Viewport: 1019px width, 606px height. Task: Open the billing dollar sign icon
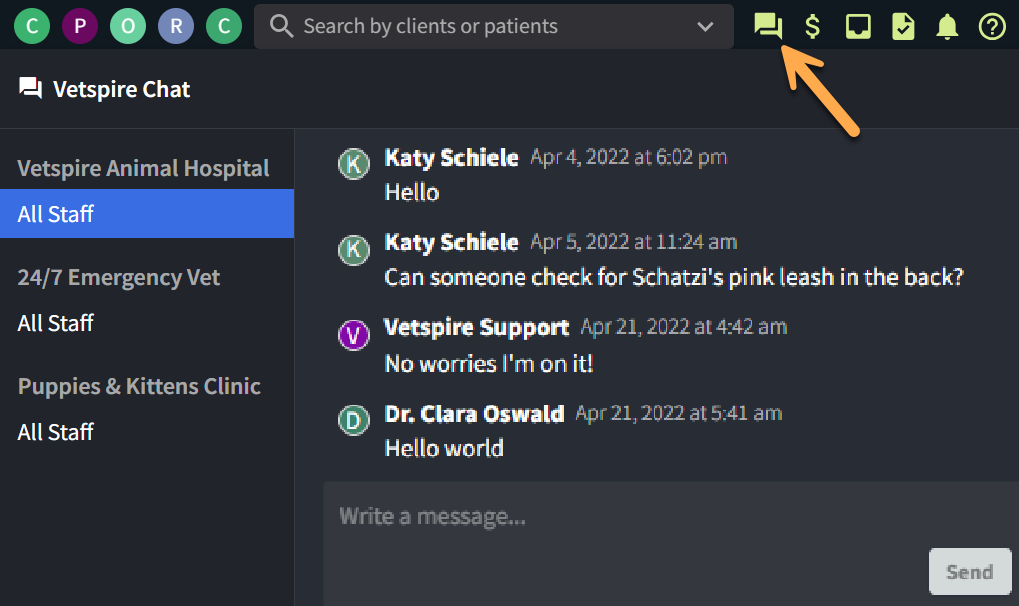(812, 26)
